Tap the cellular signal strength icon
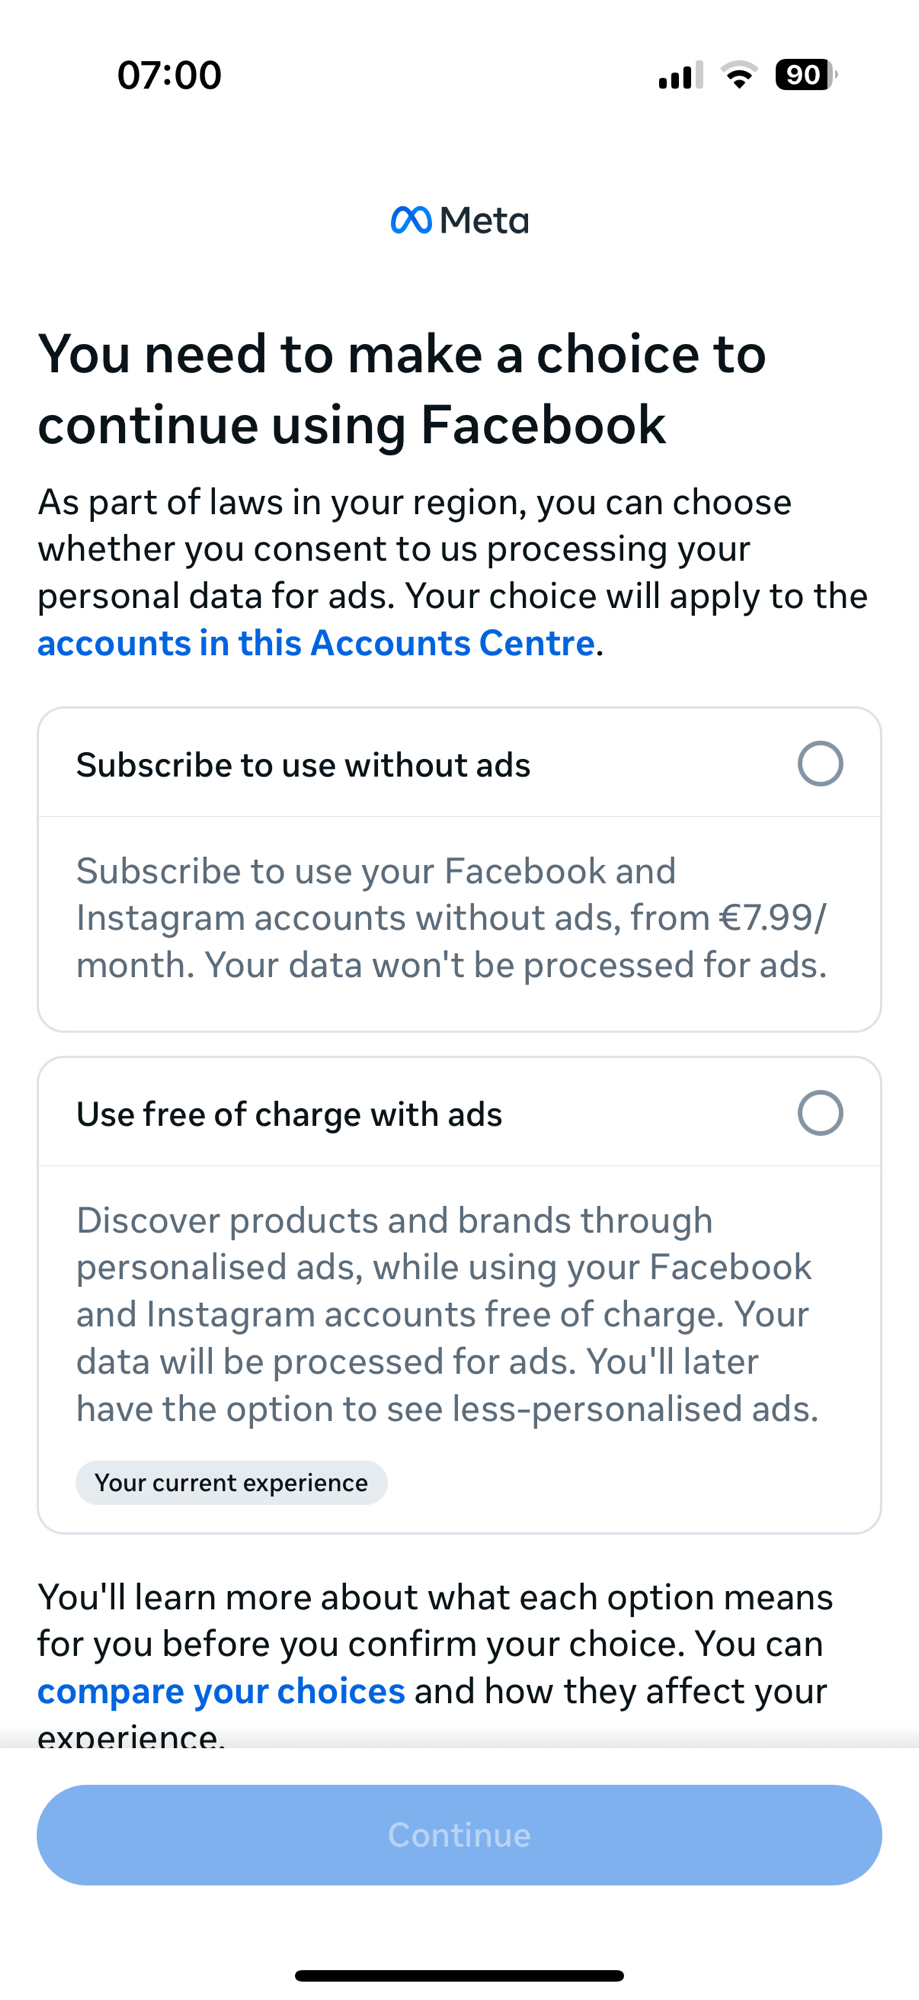919x2000 pixels. click(x=680, y=76)
